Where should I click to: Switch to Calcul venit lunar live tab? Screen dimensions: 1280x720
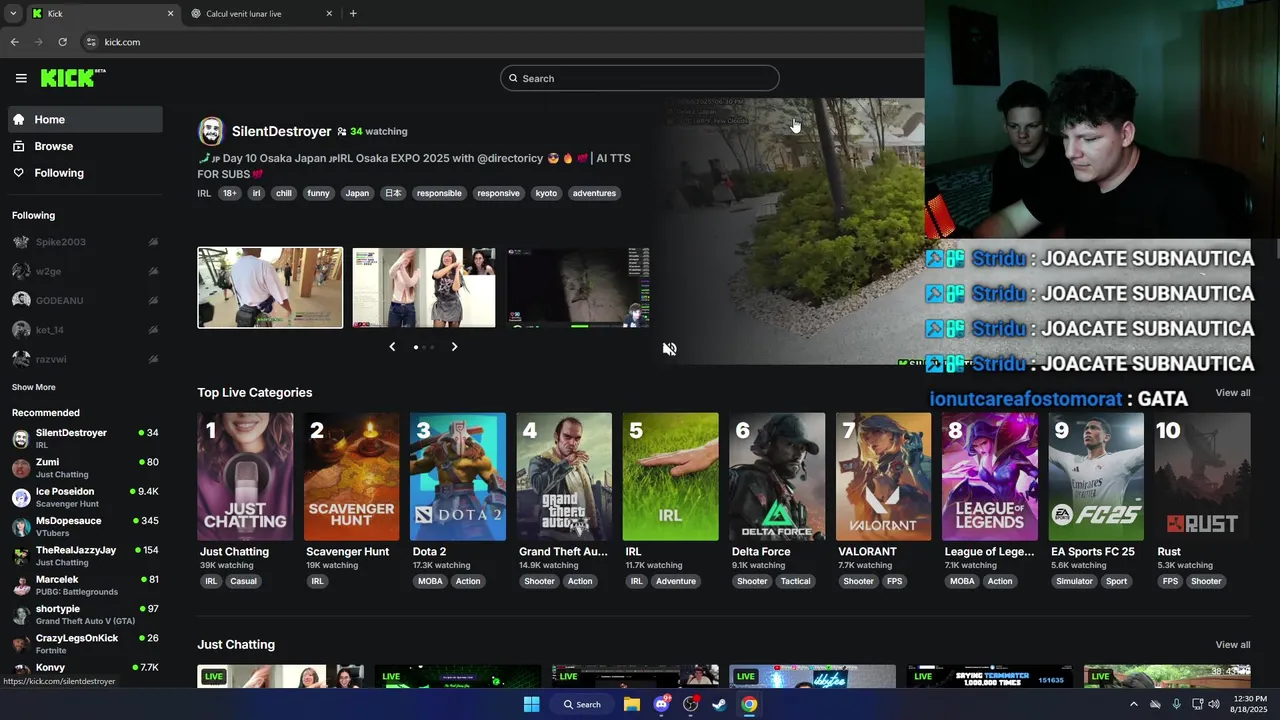point(260,14)
